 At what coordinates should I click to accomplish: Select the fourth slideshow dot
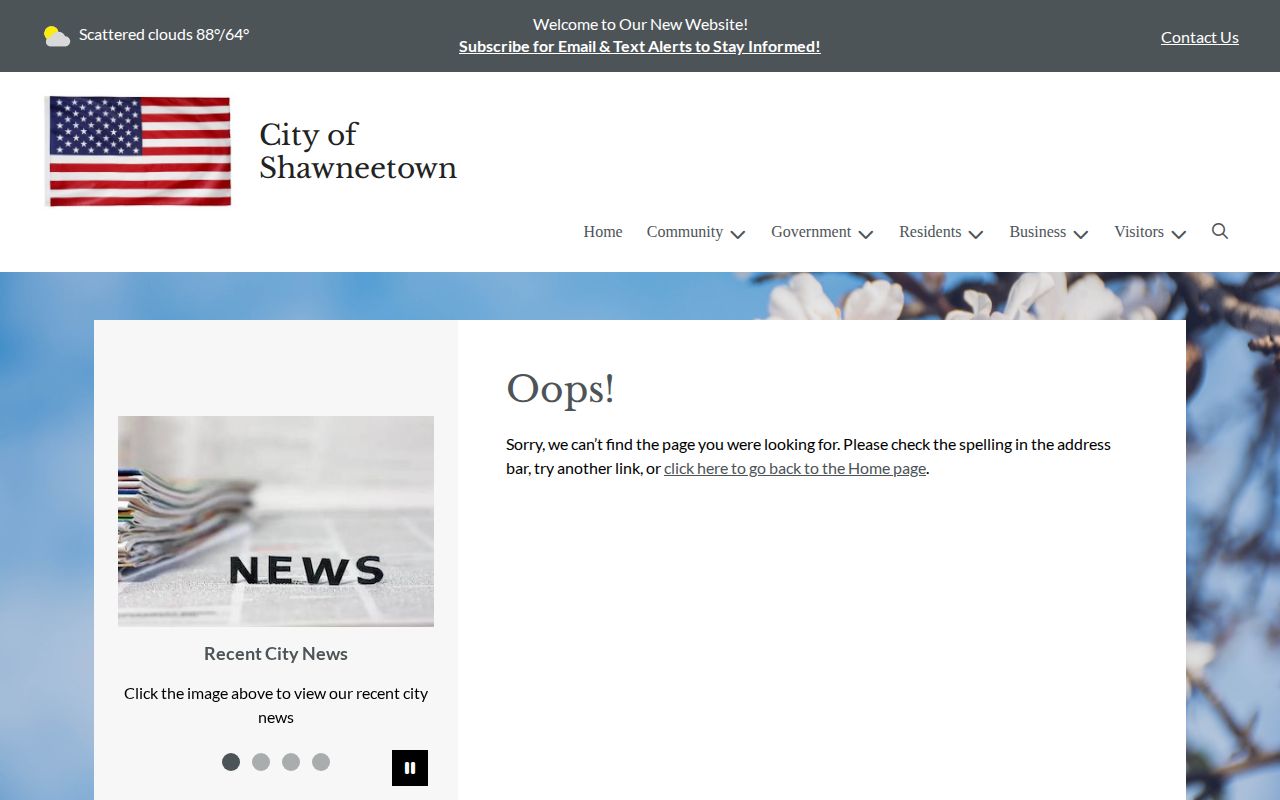[321, 762]
